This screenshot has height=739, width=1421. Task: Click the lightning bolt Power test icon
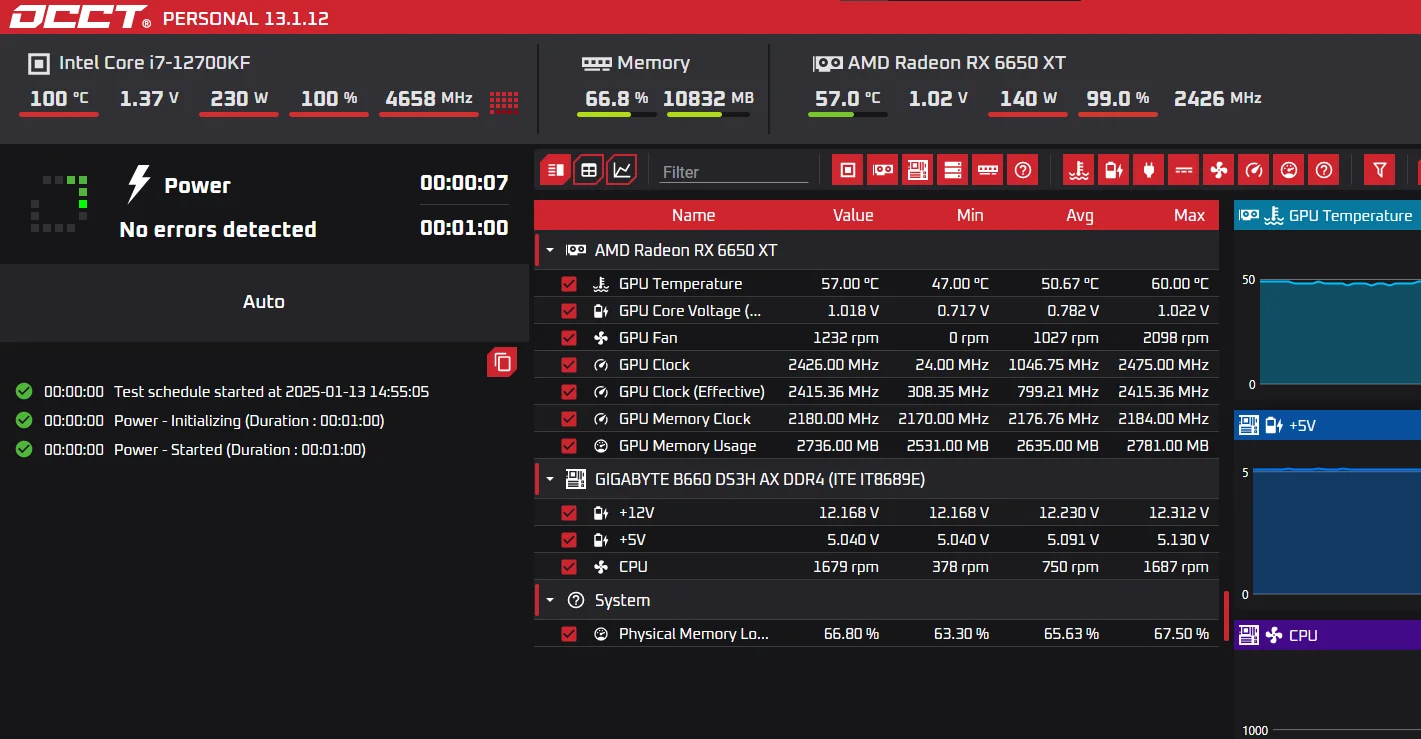click(138, 185)
